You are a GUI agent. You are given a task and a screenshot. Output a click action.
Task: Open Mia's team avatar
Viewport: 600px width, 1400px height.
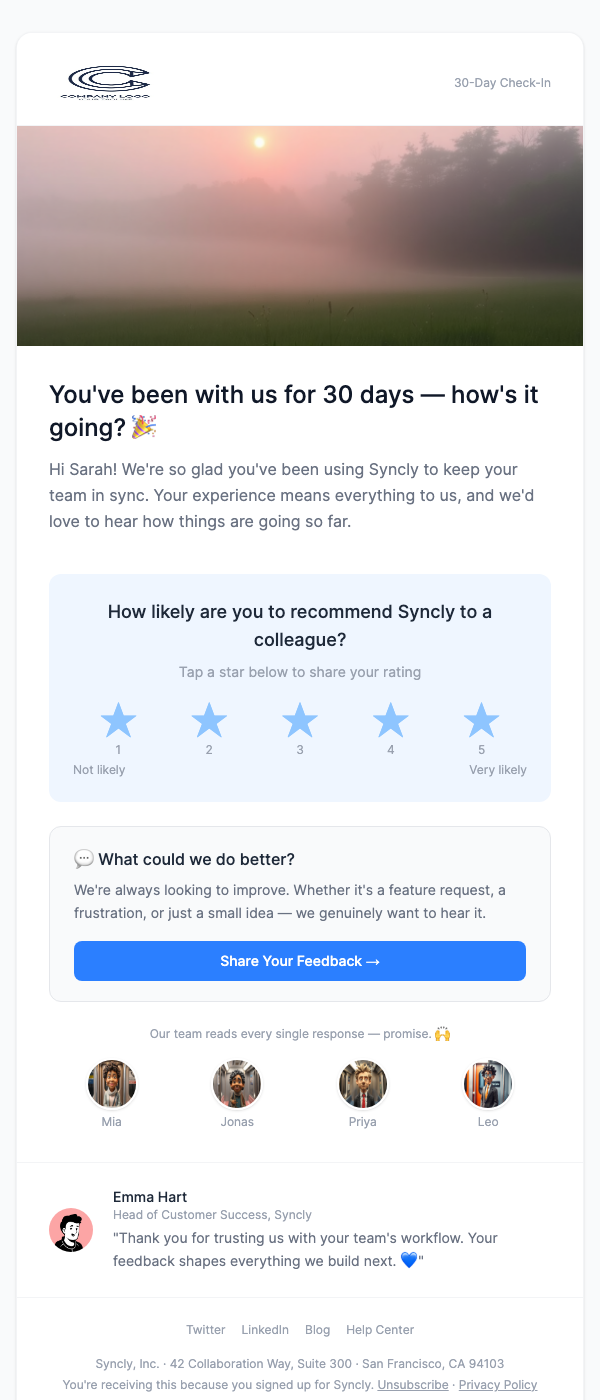[111, 1083]
